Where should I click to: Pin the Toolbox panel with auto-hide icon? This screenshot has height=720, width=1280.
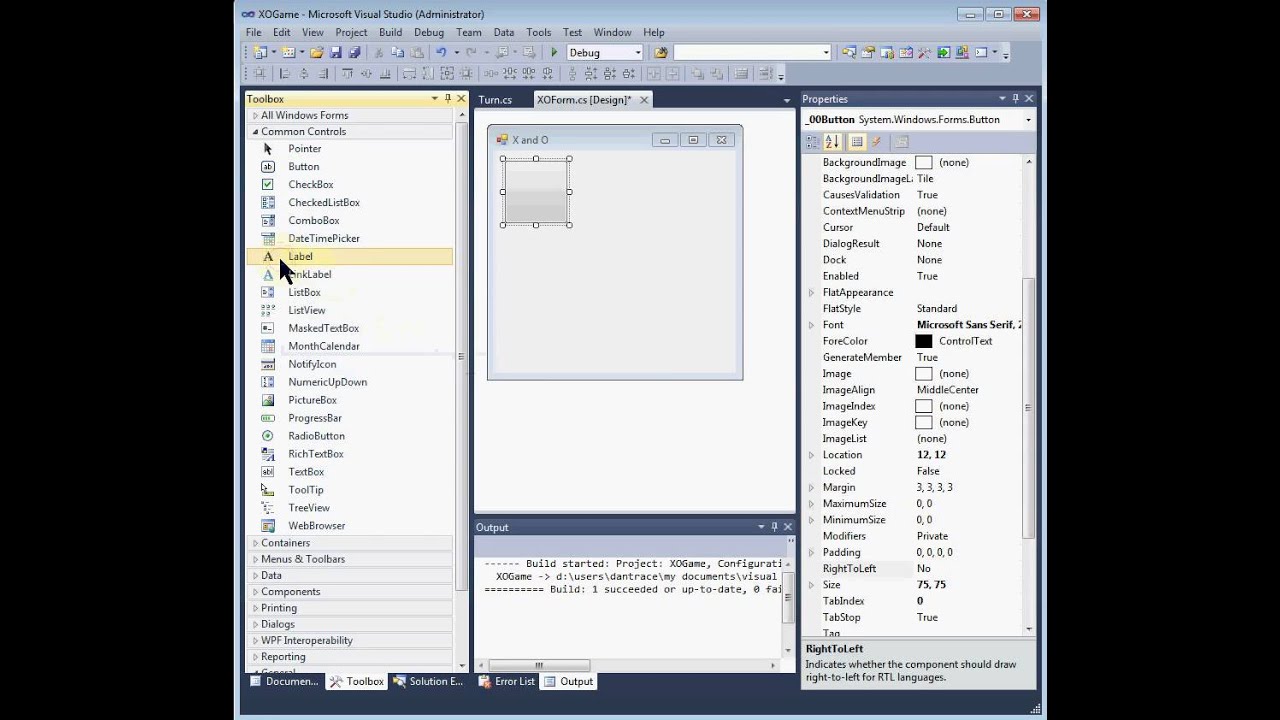[x=448, y=99]
